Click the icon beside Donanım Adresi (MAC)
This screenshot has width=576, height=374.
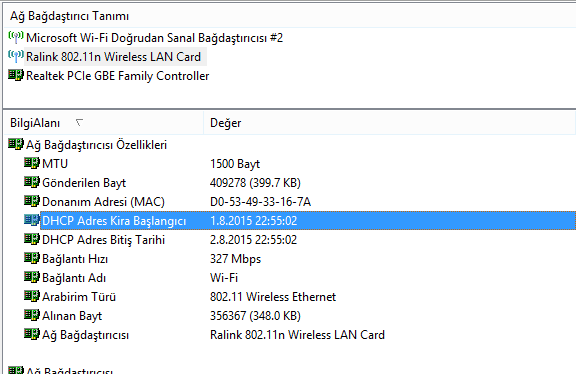tap(32, 201)
